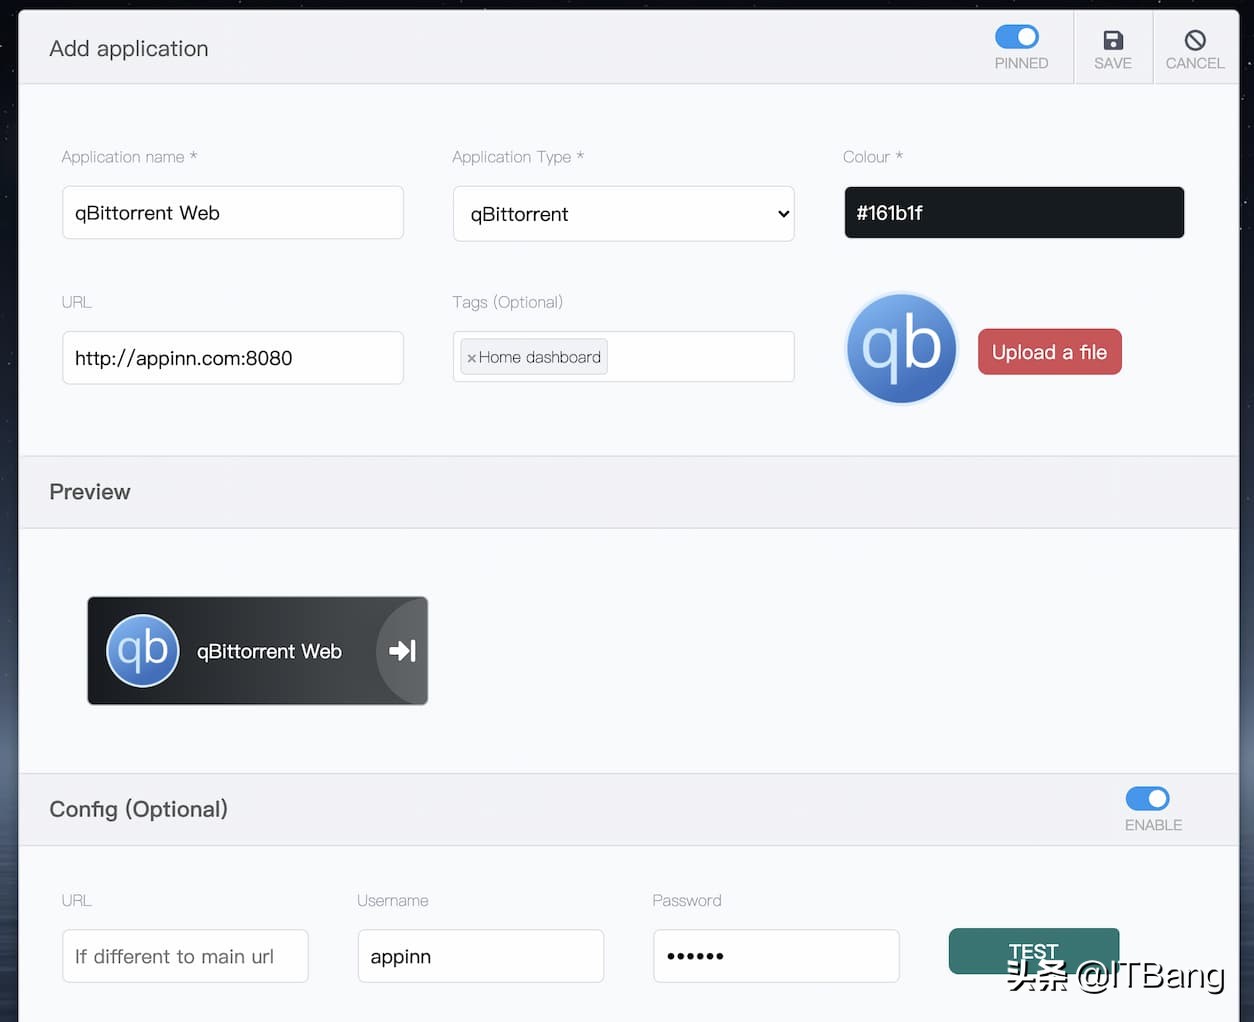This screenshot has width=1254, height=1022.
Task: Click the Cancel circle-slash icon
Action: tap(1195, 40)
